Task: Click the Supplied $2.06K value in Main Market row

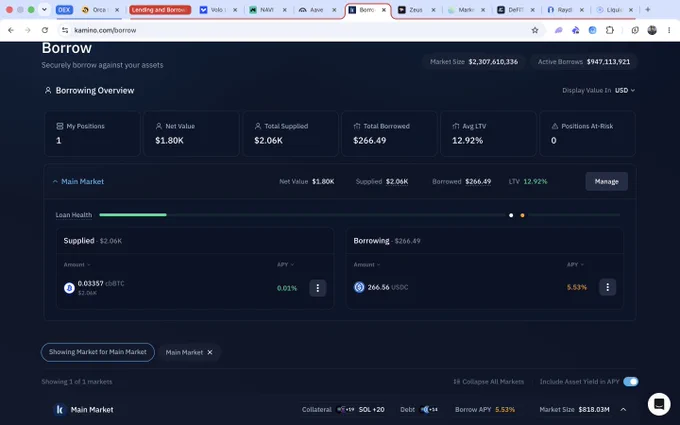Action: coord(397,181)
